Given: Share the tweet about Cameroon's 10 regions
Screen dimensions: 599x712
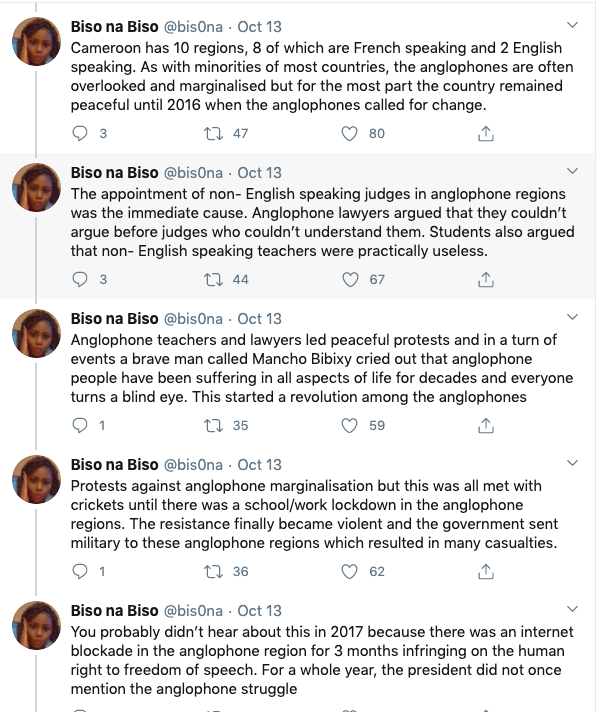Looking at the screenshot, I should 485,134.
